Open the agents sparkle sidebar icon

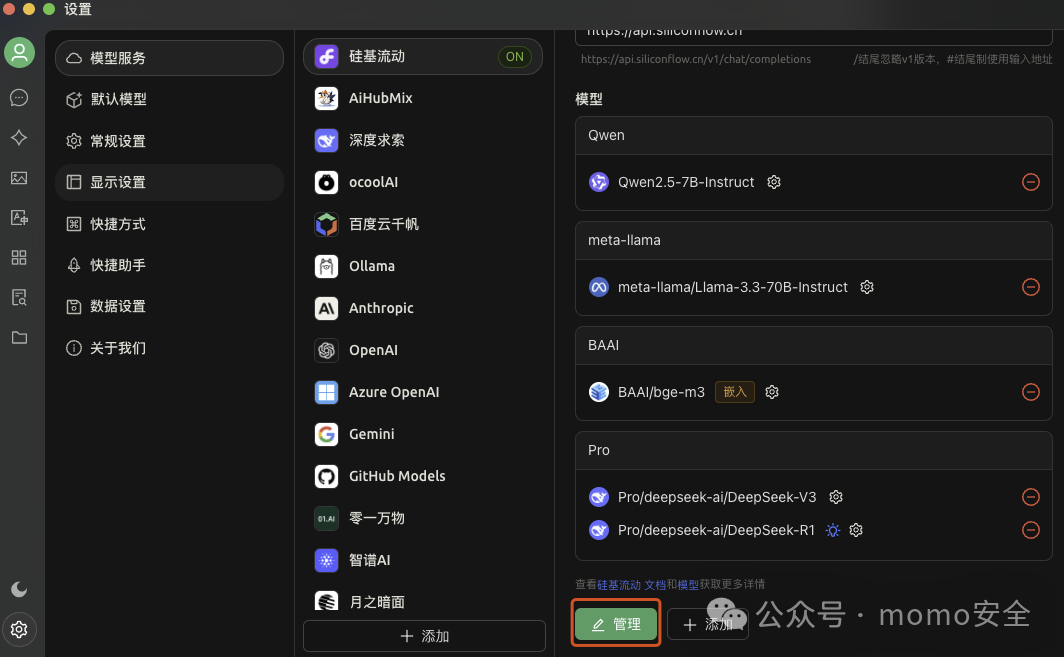tap(19, 138)
